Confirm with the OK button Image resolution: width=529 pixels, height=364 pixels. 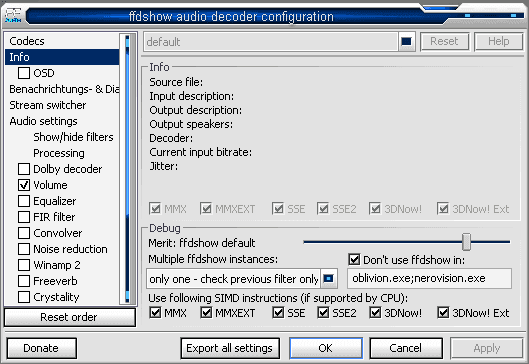[x=326, y=348]
